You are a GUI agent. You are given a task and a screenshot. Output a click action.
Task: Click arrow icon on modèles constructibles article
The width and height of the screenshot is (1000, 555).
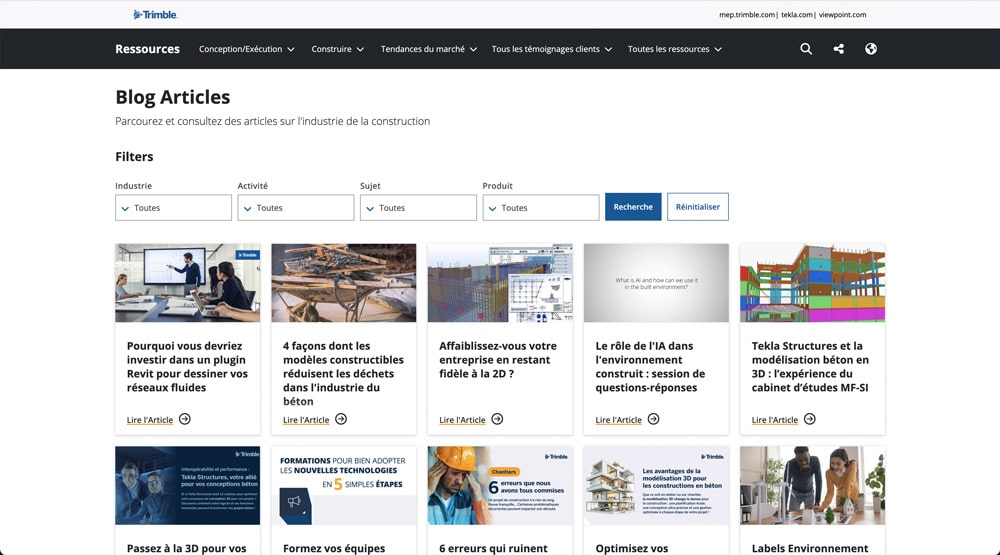pos(341,419)
